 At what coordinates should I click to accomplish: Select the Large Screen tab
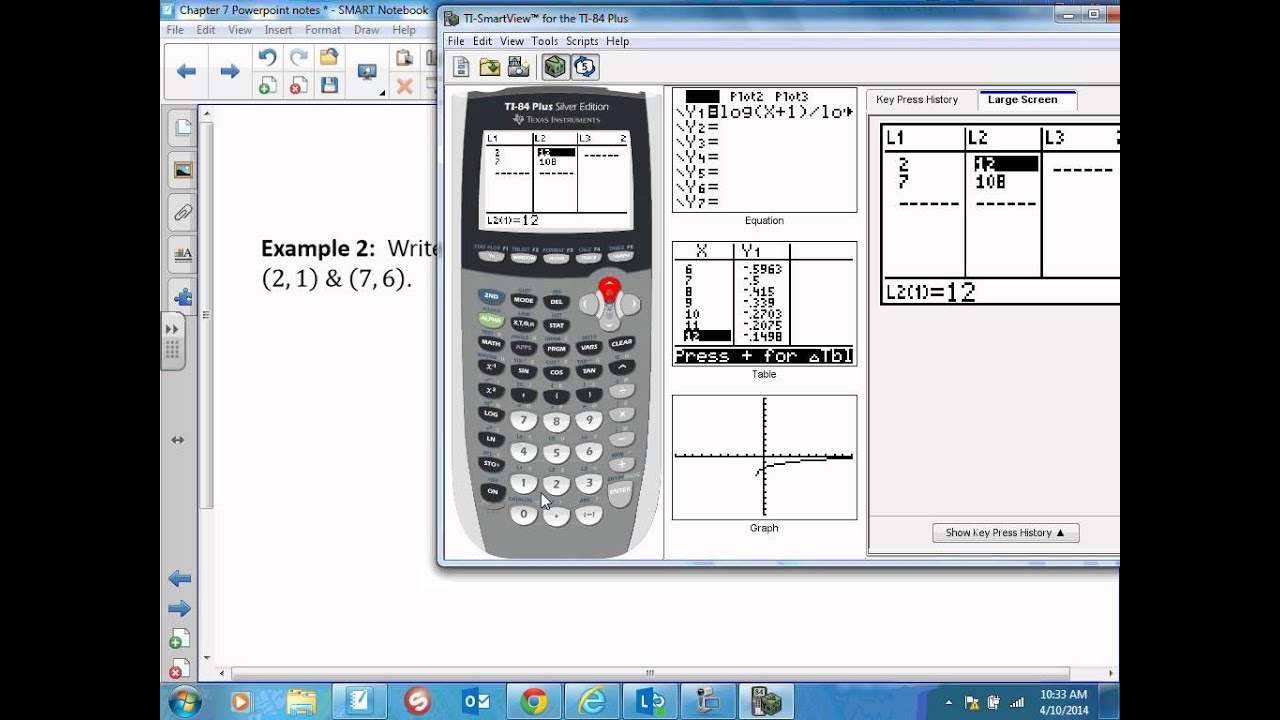coord(1022,99)
